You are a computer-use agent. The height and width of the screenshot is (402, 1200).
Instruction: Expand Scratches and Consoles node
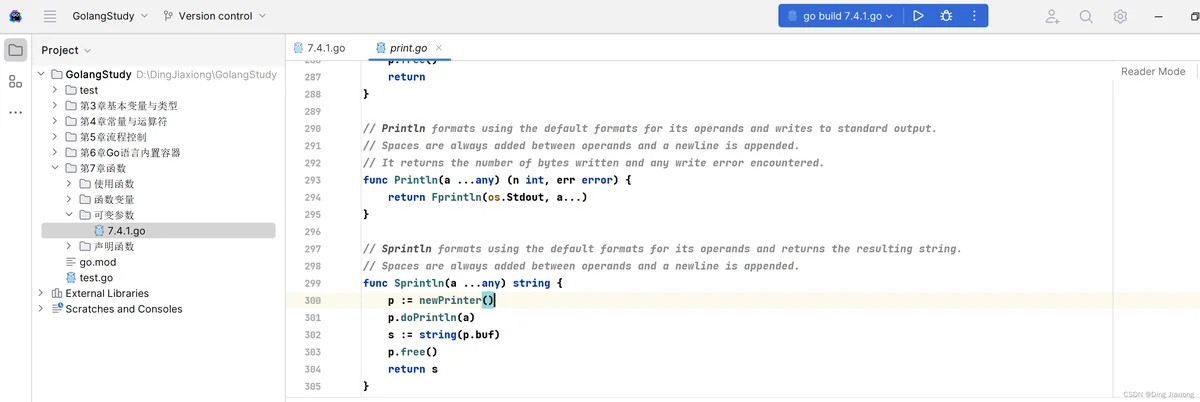point(41,309)
